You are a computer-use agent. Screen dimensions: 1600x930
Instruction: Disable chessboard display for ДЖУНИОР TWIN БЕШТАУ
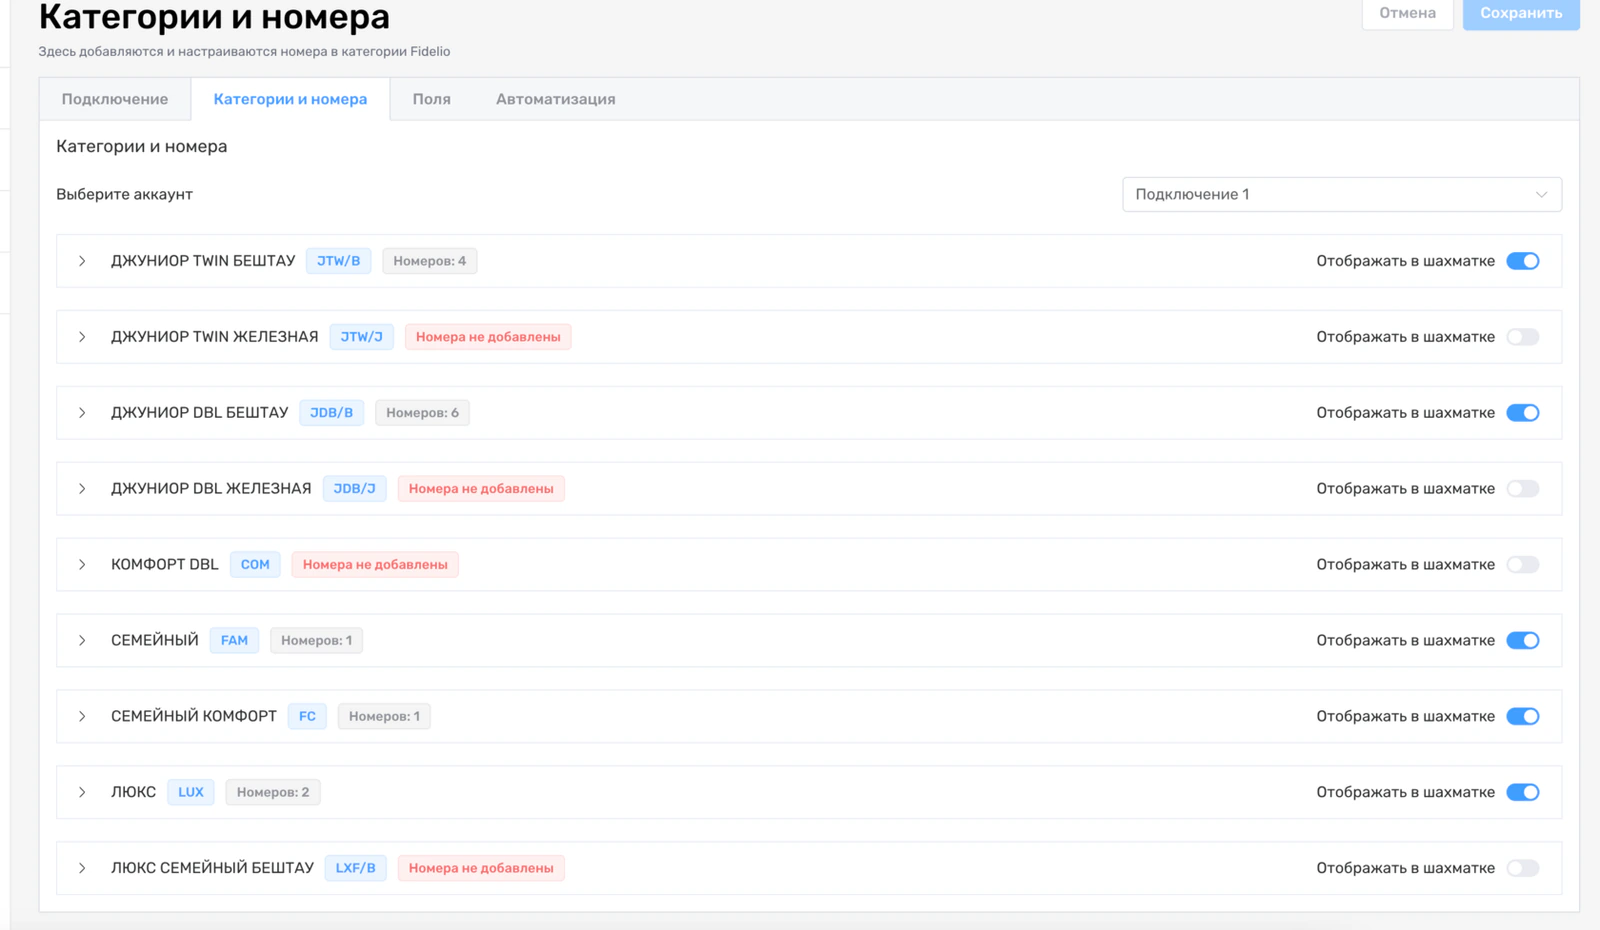(1523, 261)
